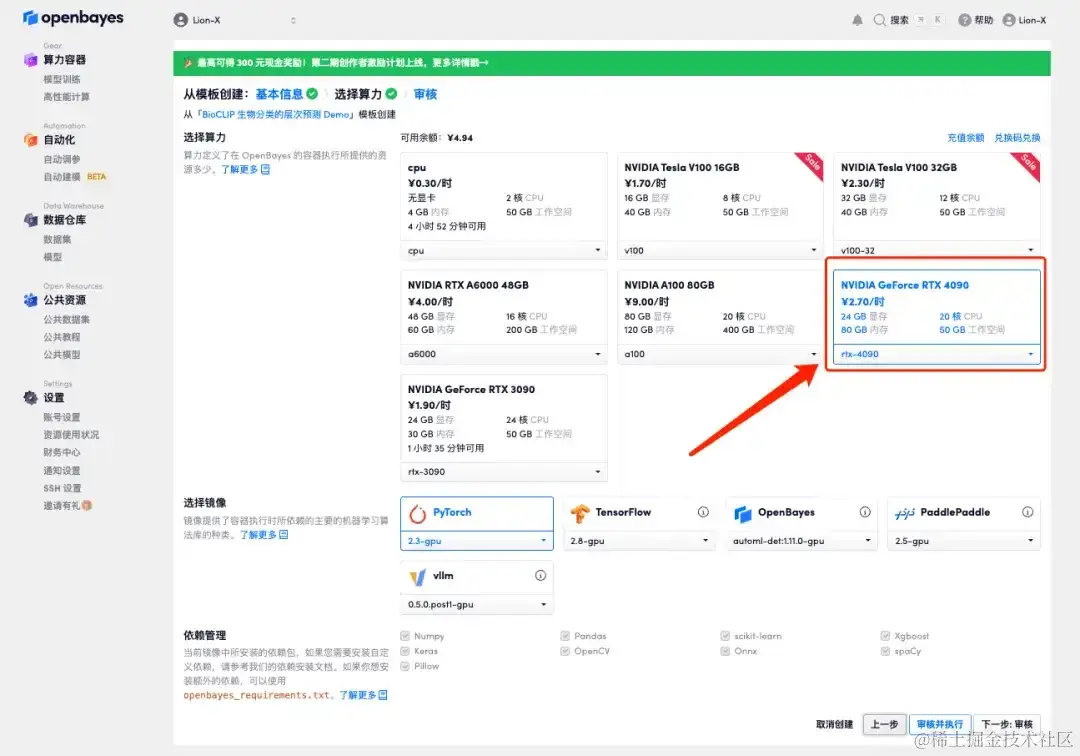Open the a100 resource dropdown

(x=720, y=354)
